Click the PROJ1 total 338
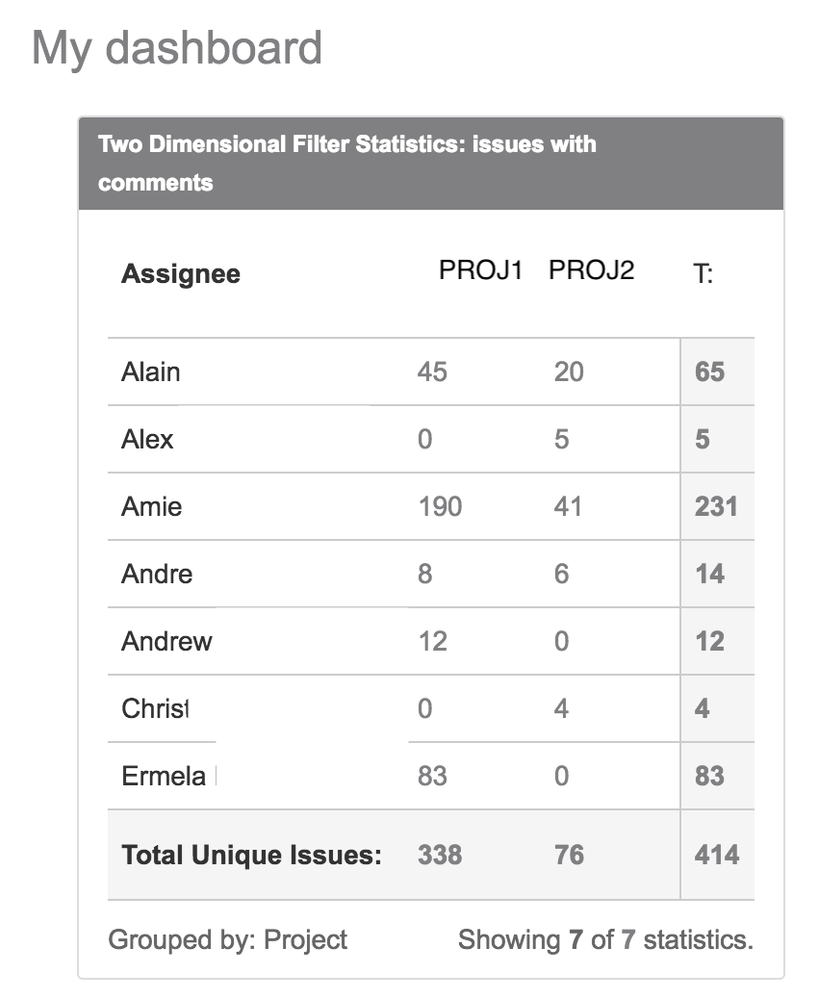 [x=439, y=855]
